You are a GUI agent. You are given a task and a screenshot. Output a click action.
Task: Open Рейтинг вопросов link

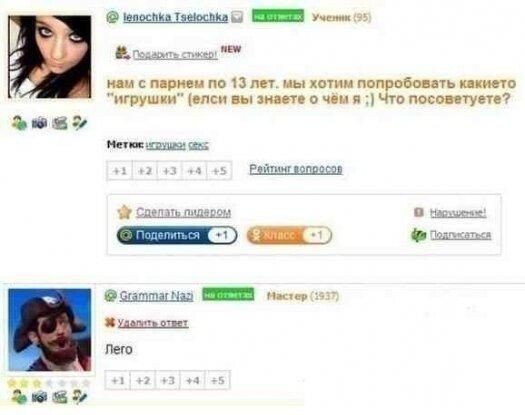coord(296,169)
